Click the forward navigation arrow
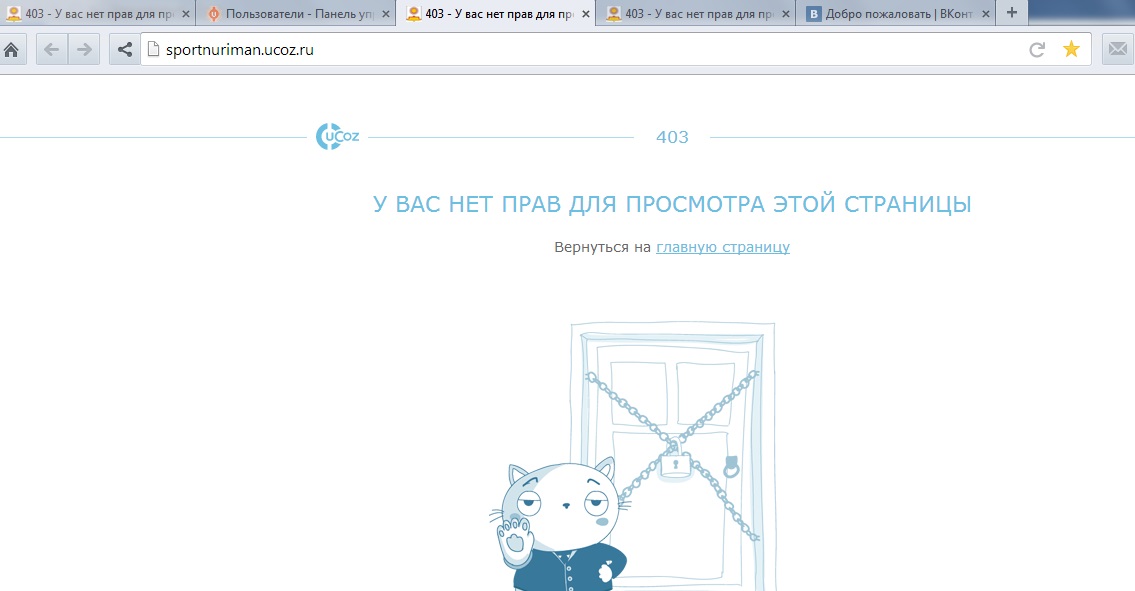Screen dimensions: 1135x591 tap(84, 50)
